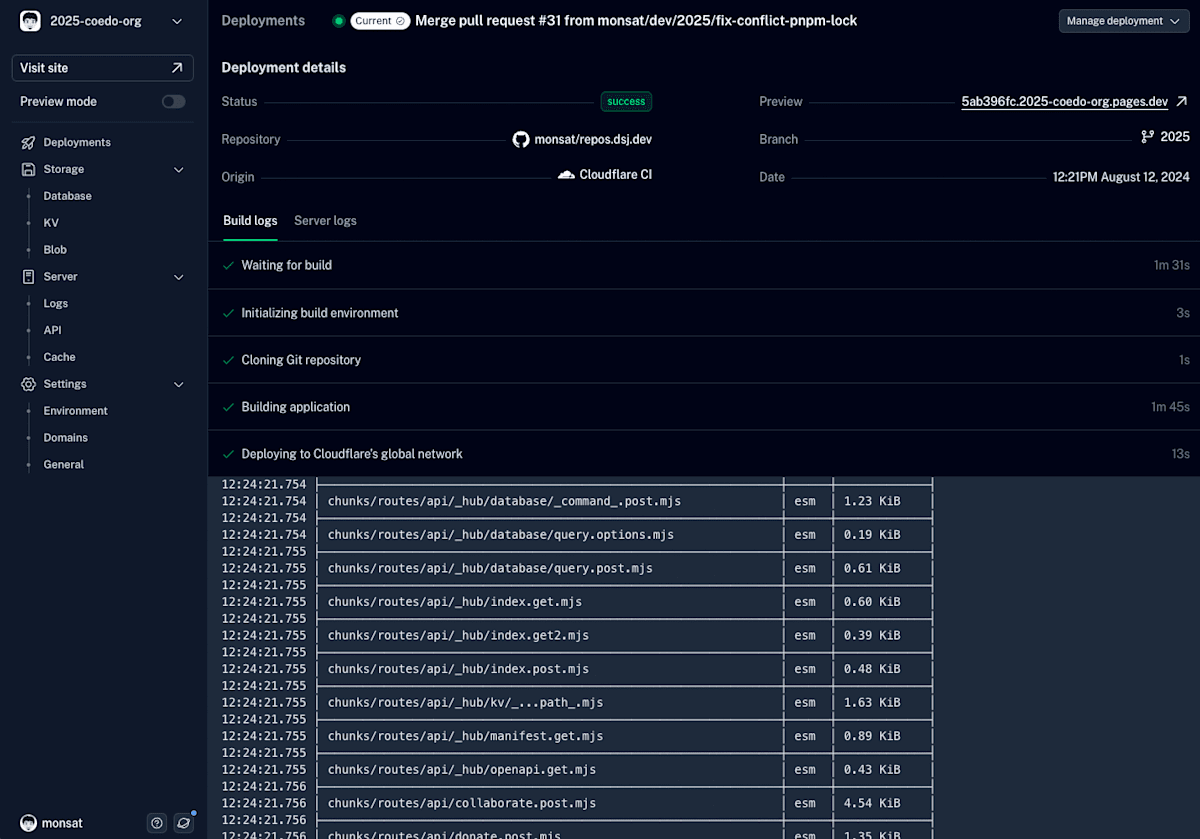Click the help question mark icon

pos(156,823)
